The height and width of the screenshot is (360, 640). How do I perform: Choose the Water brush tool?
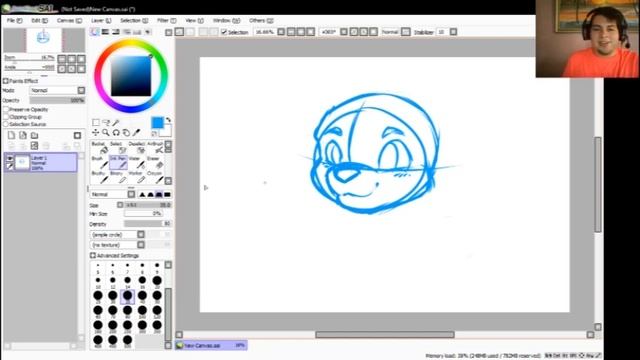(x=136, y=162)
